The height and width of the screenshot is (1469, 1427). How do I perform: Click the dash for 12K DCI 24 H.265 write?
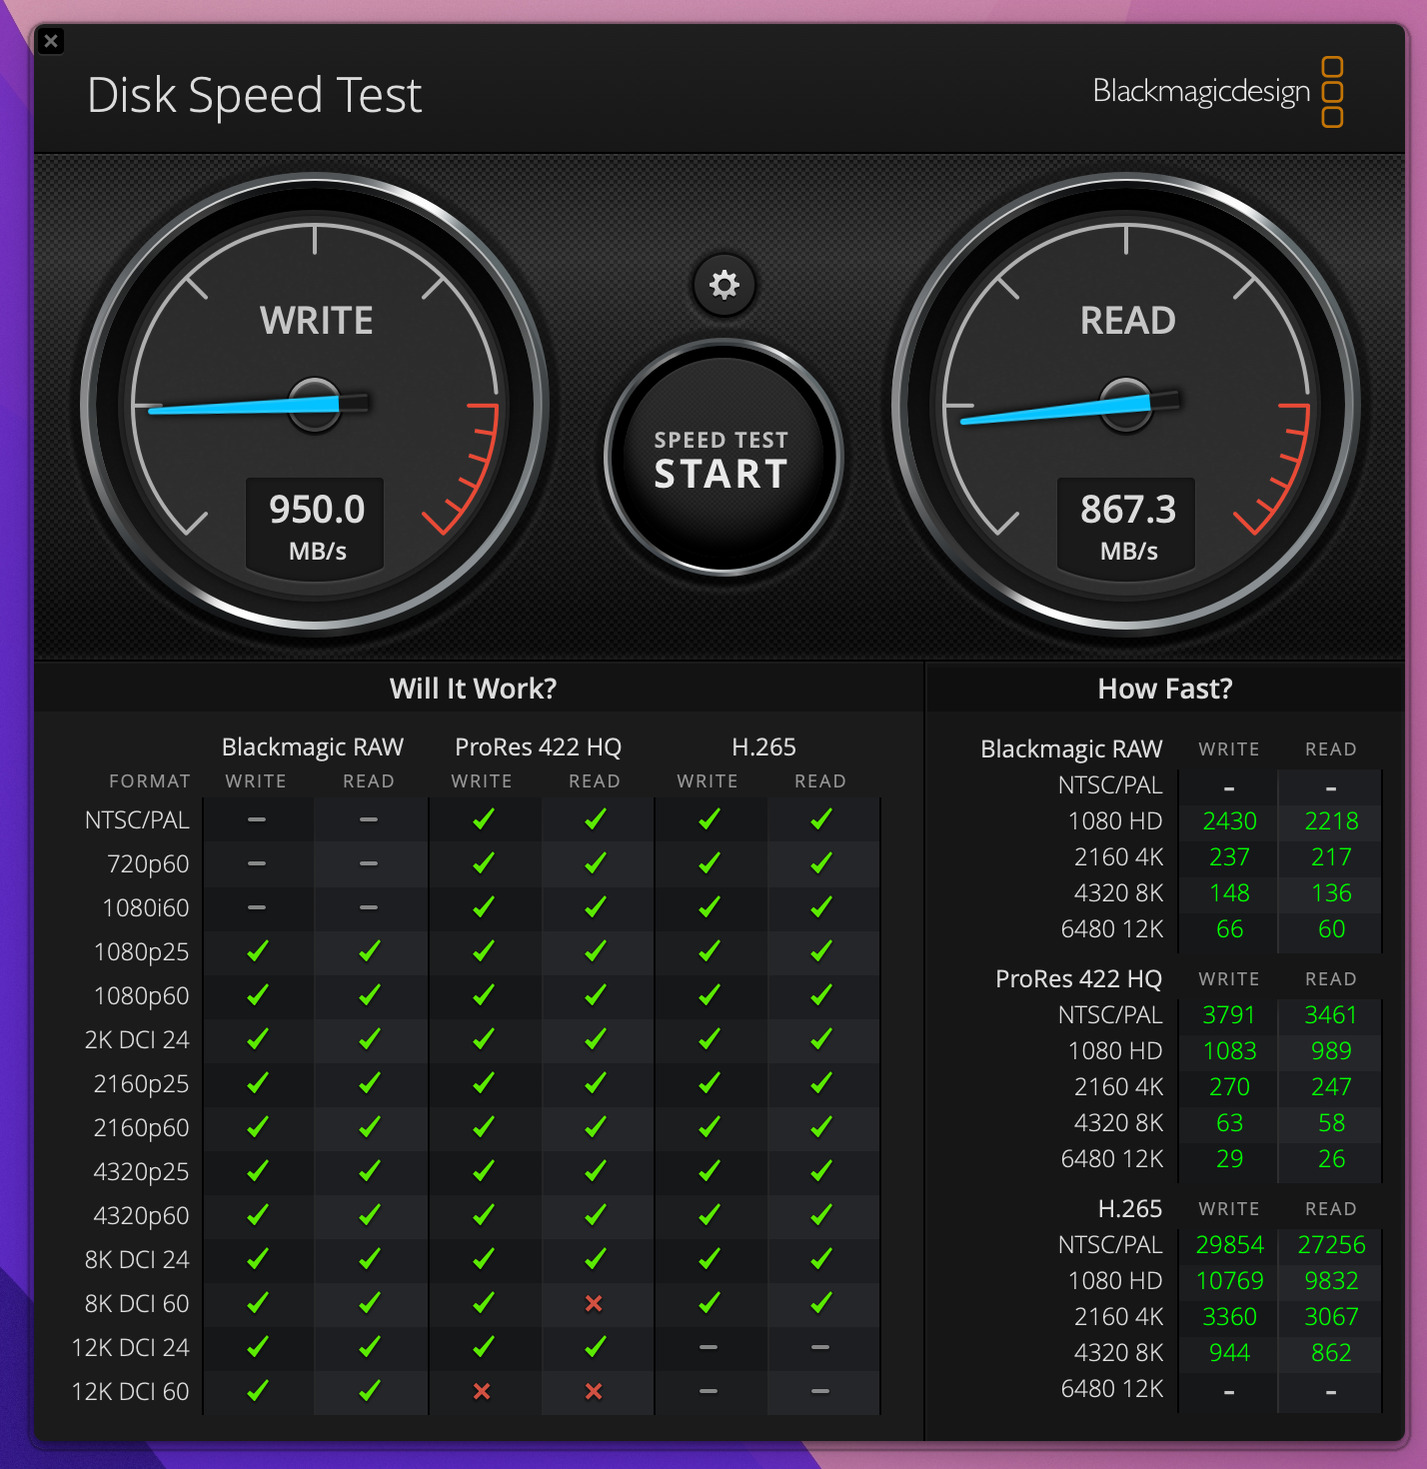tap(708, 1348)
